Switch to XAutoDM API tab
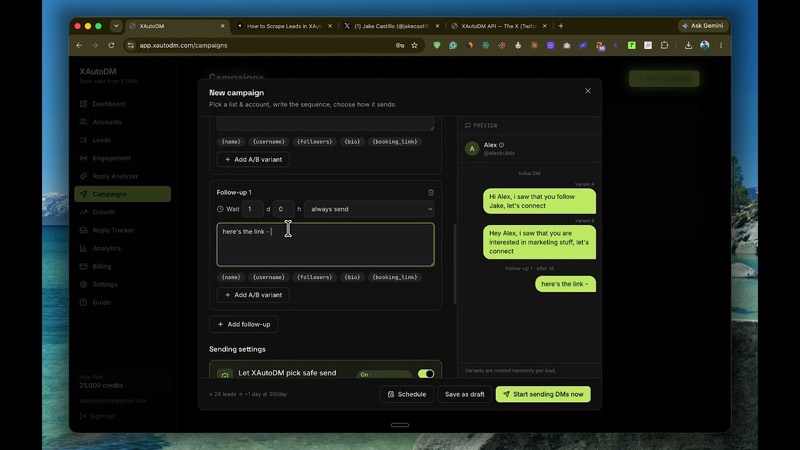 pyautogui.click(x=499, y=26)
